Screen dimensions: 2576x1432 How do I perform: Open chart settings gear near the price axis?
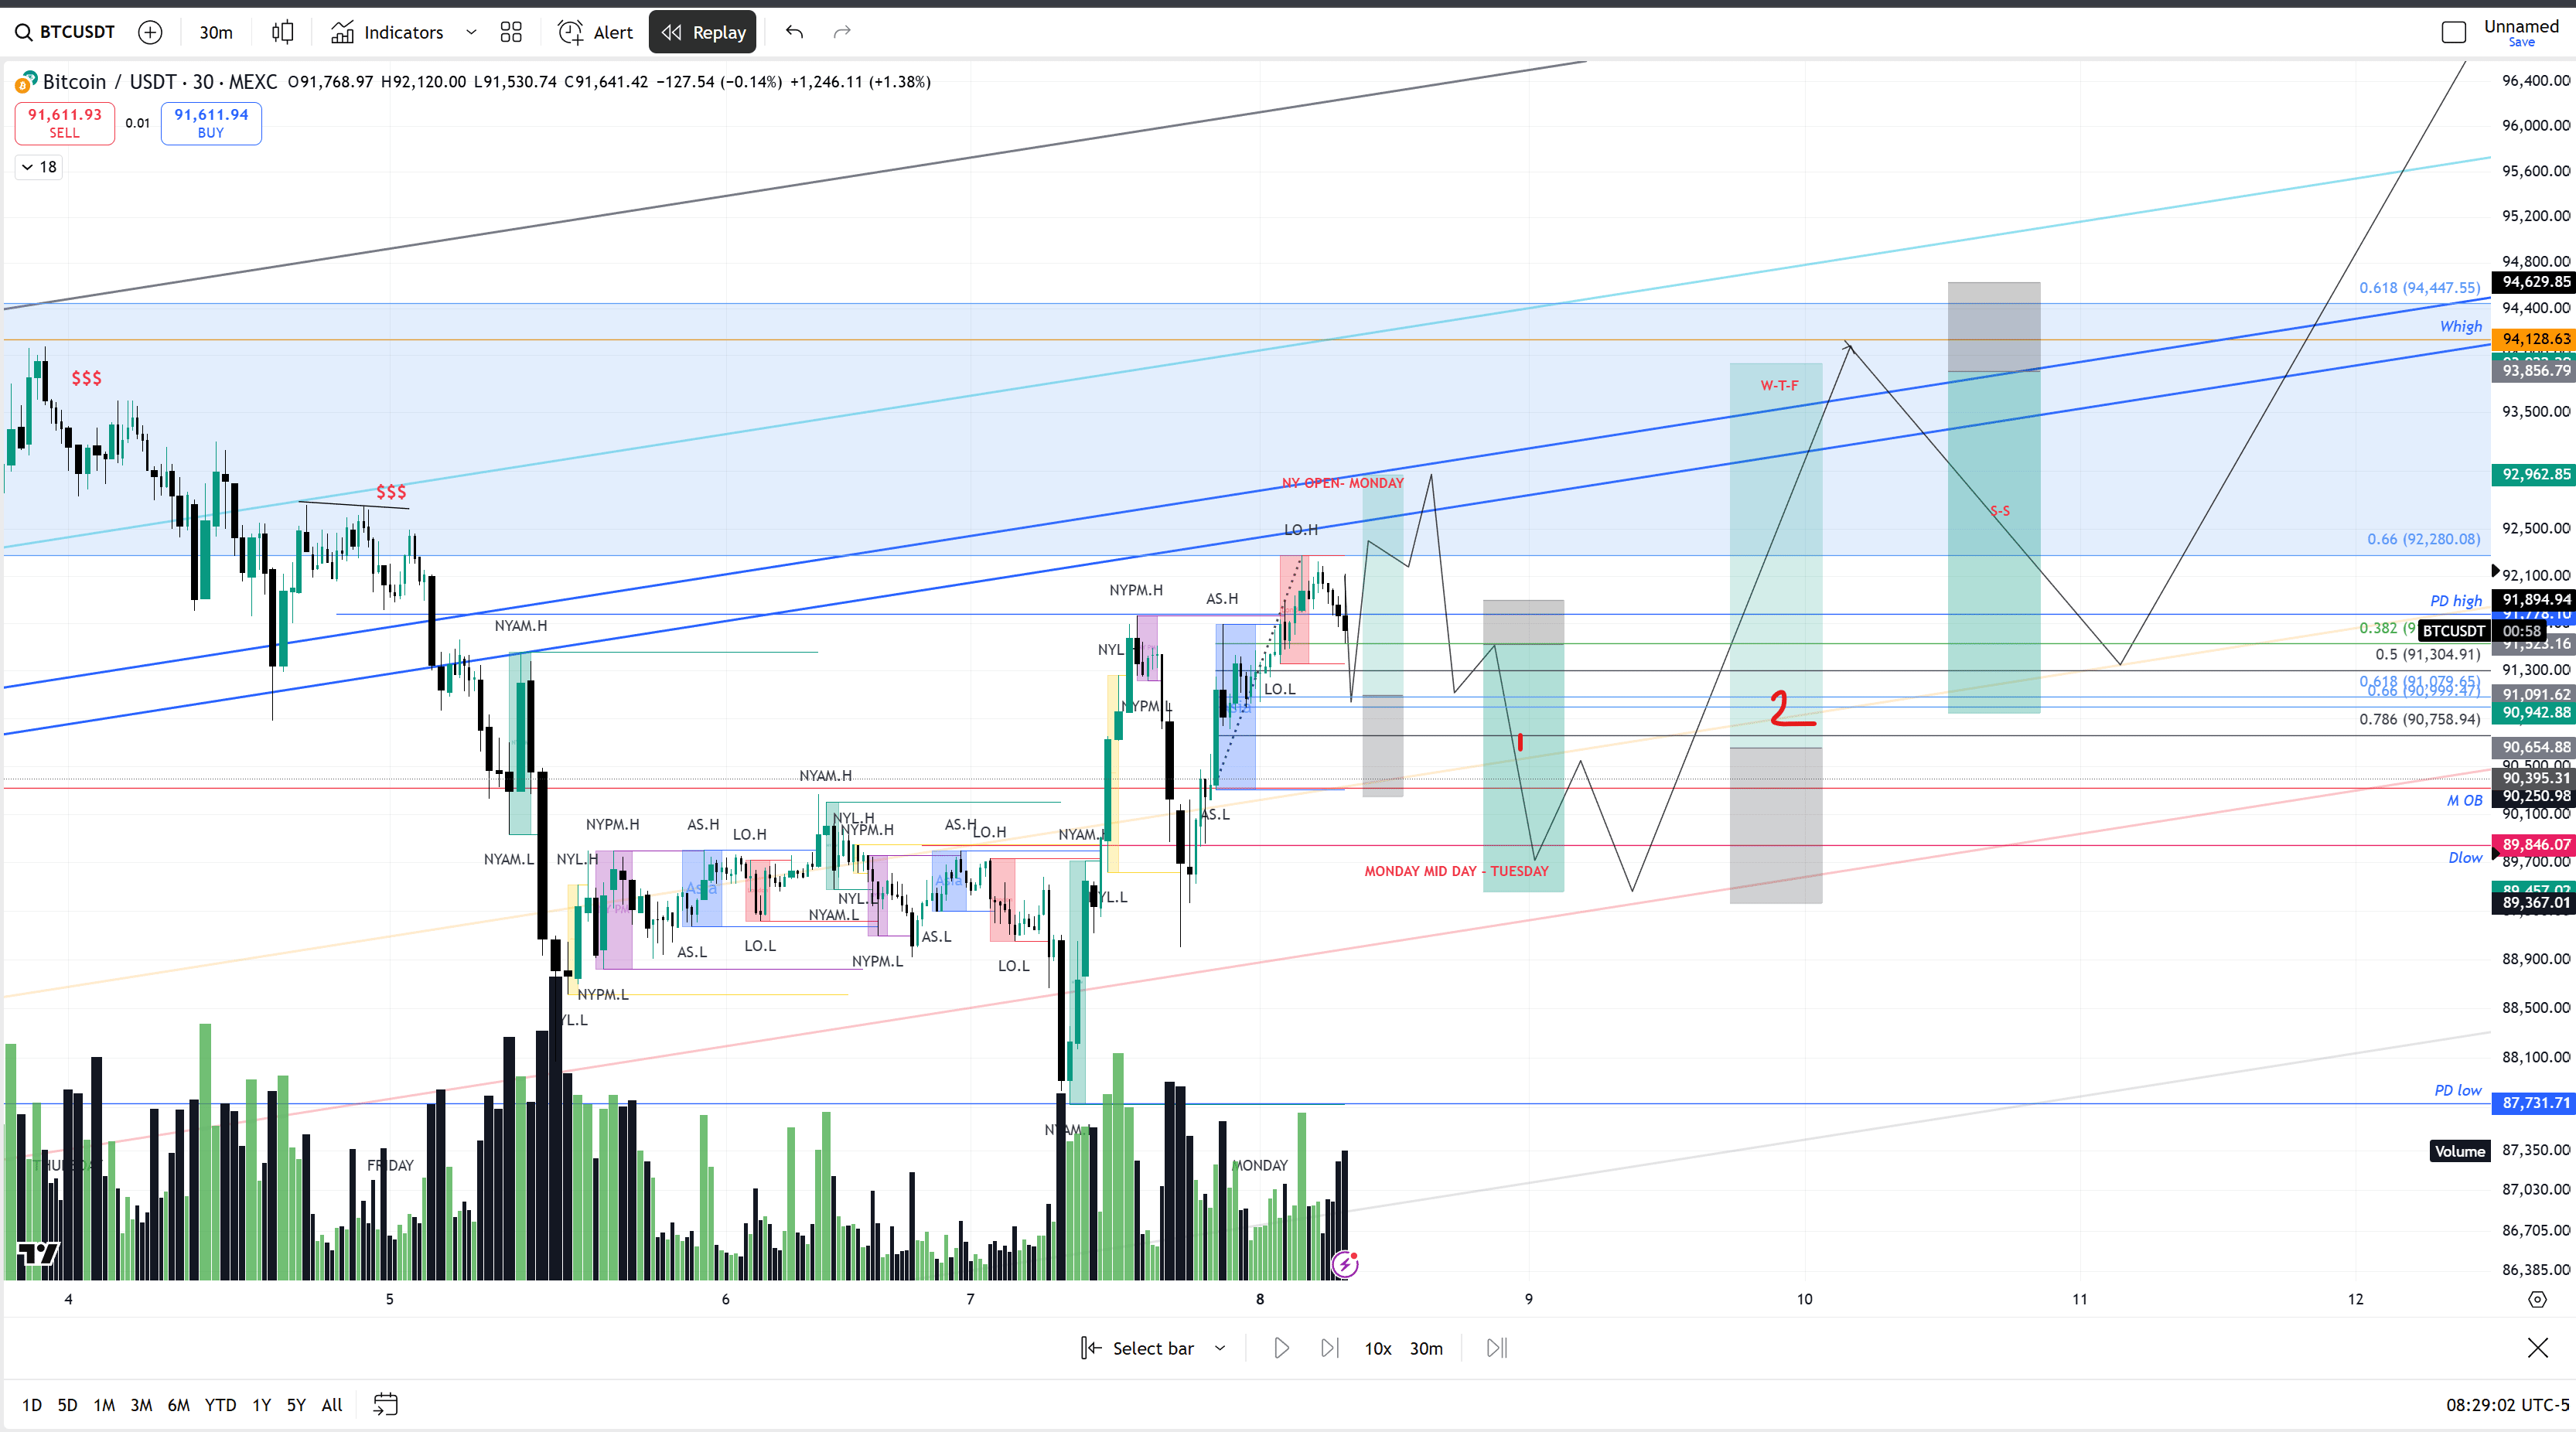click(x=2537, y=1299)
